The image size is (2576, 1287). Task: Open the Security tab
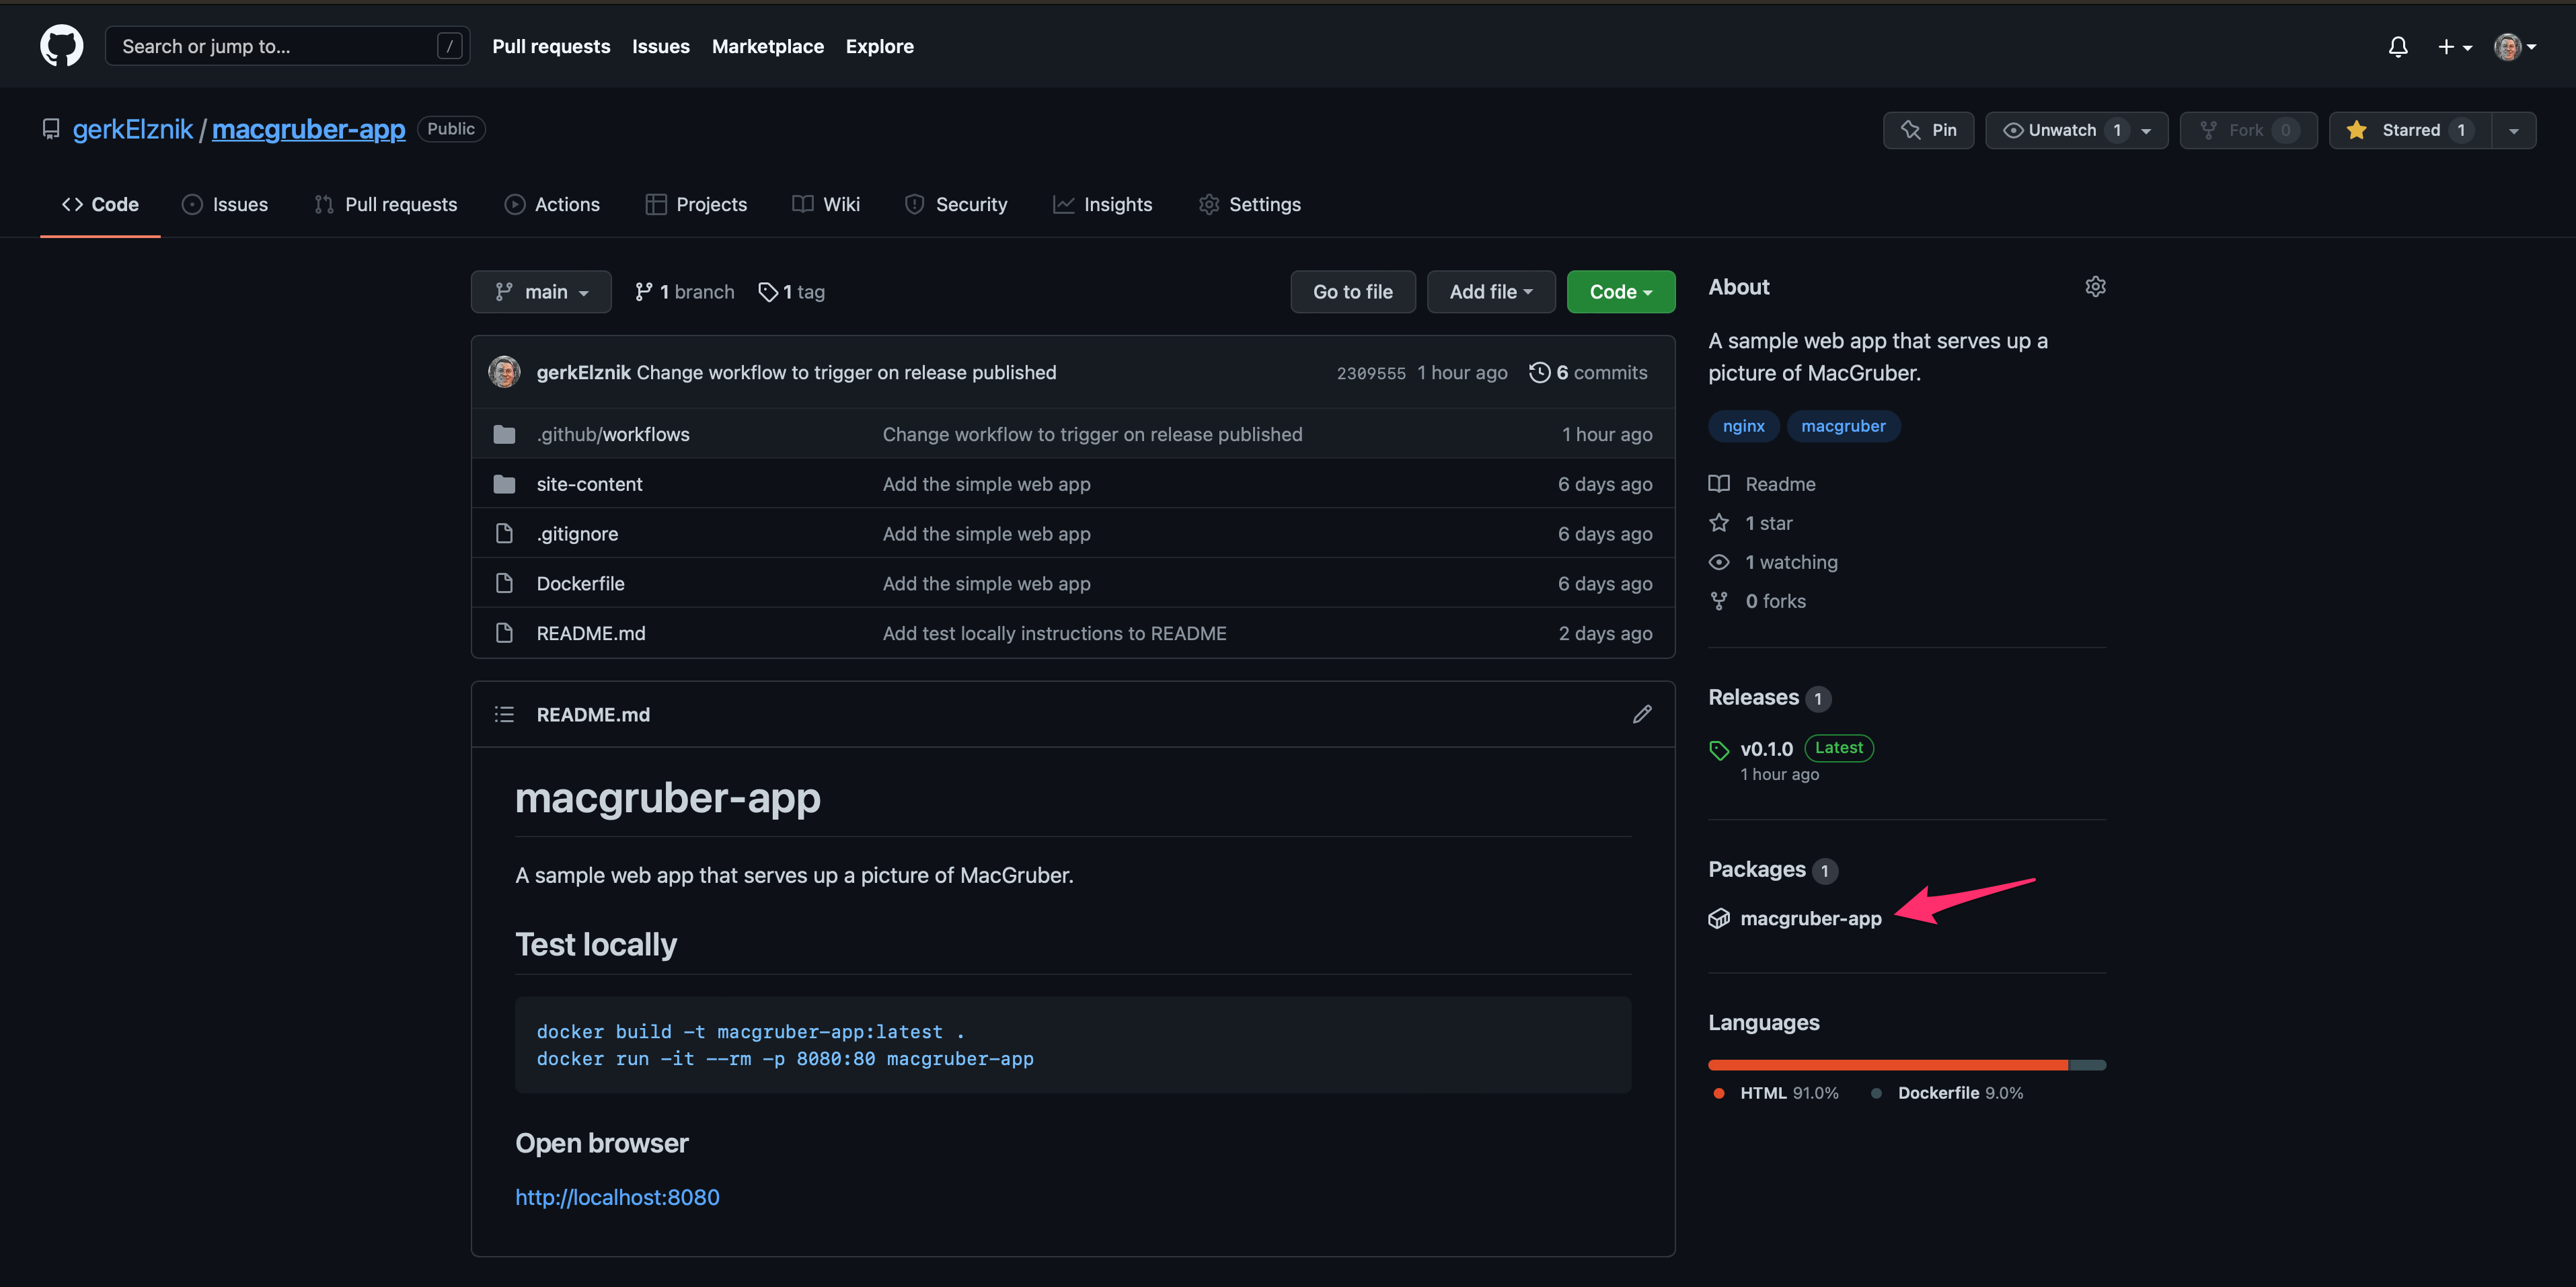[x=956, y=204]
